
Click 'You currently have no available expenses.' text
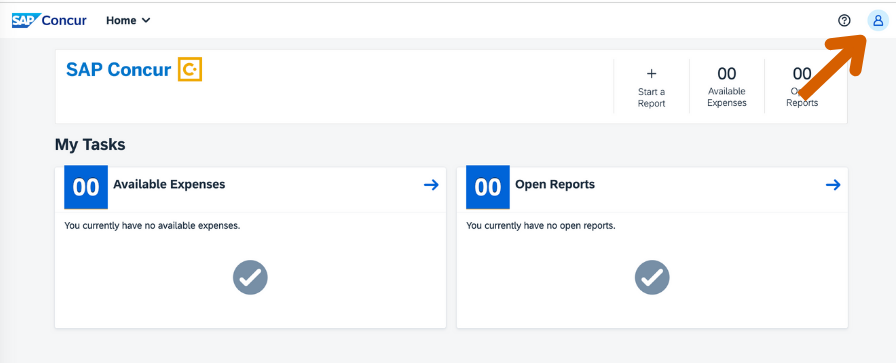pos(153,226)
